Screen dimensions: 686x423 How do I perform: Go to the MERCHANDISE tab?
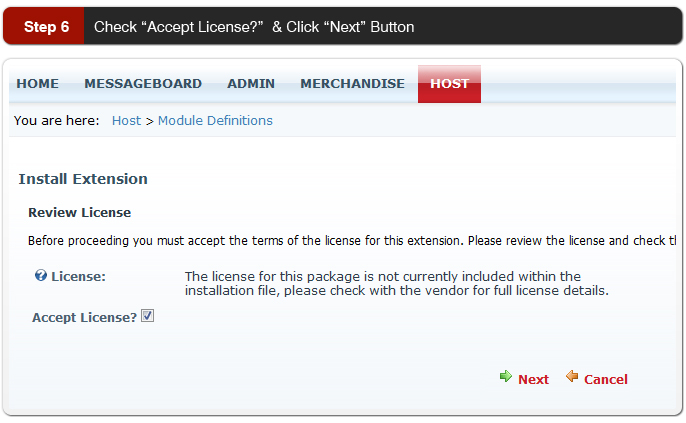tap(353, 84)
